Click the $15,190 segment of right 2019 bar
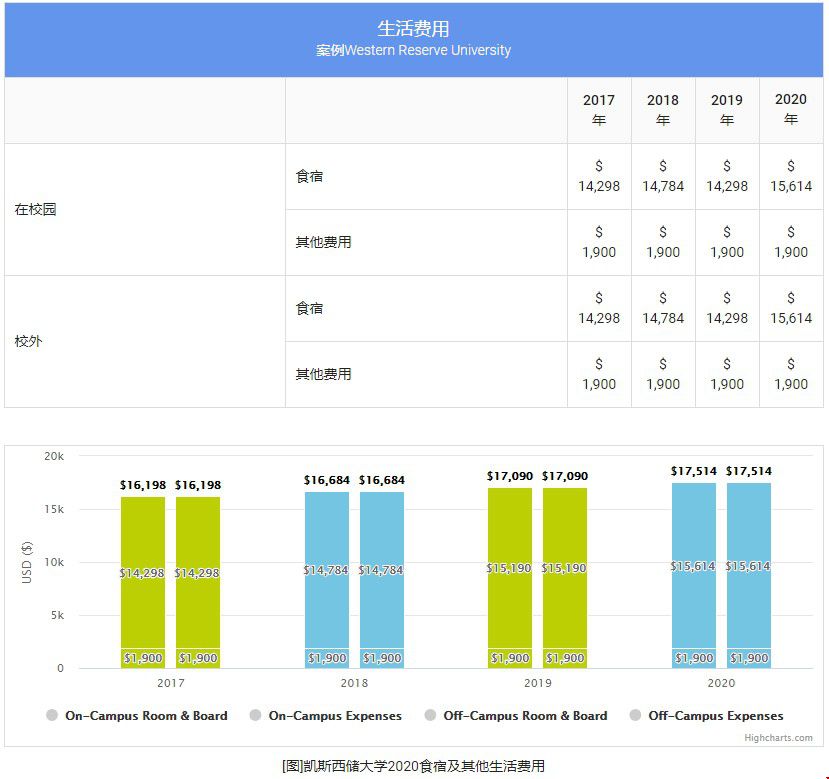The height and width of the screenshot is (779, 829). click(565, 568)
